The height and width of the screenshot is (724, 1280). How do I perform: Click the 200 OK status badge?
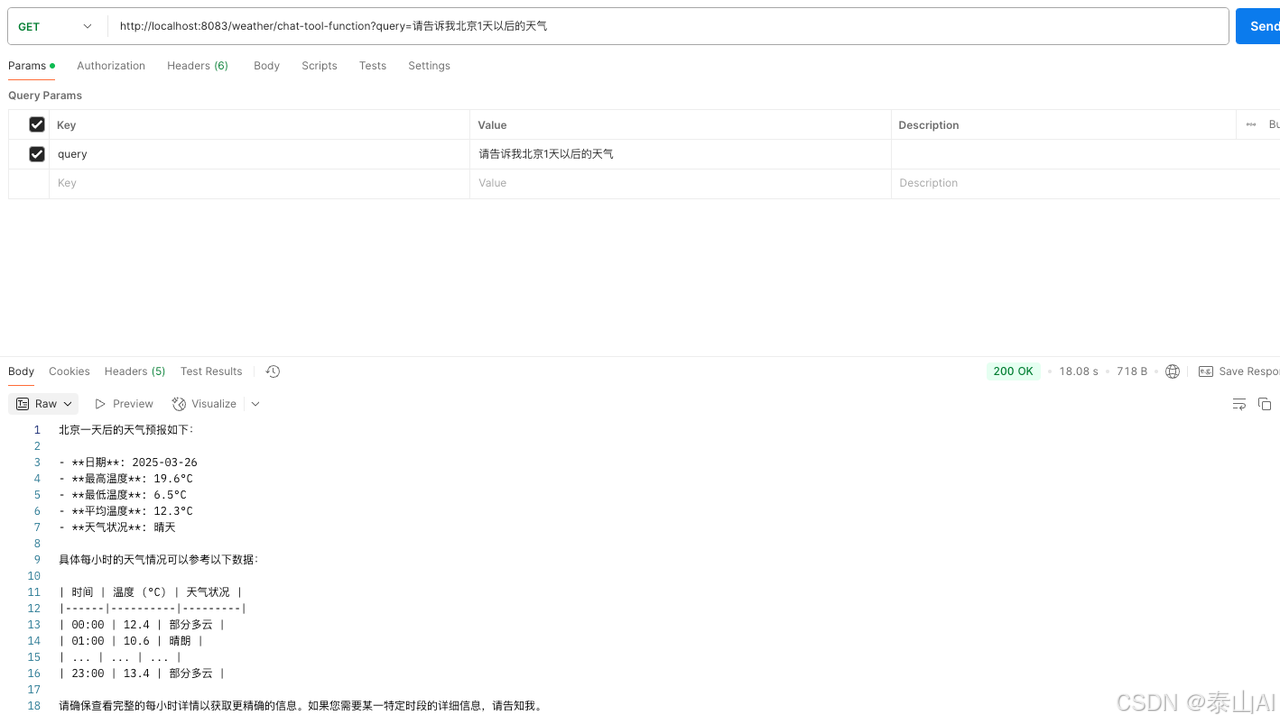tap(1013, 371)
